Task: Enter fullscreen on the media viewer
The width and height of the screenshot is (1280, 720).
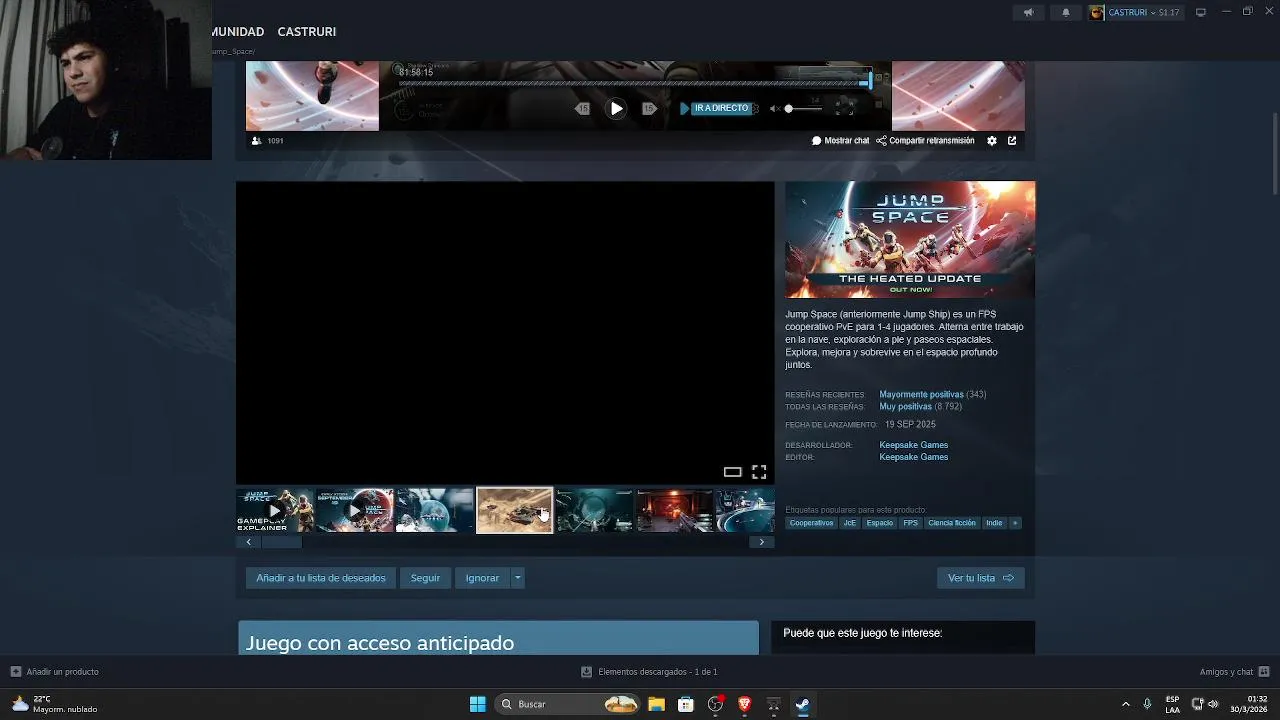Action: click(759, 472)
